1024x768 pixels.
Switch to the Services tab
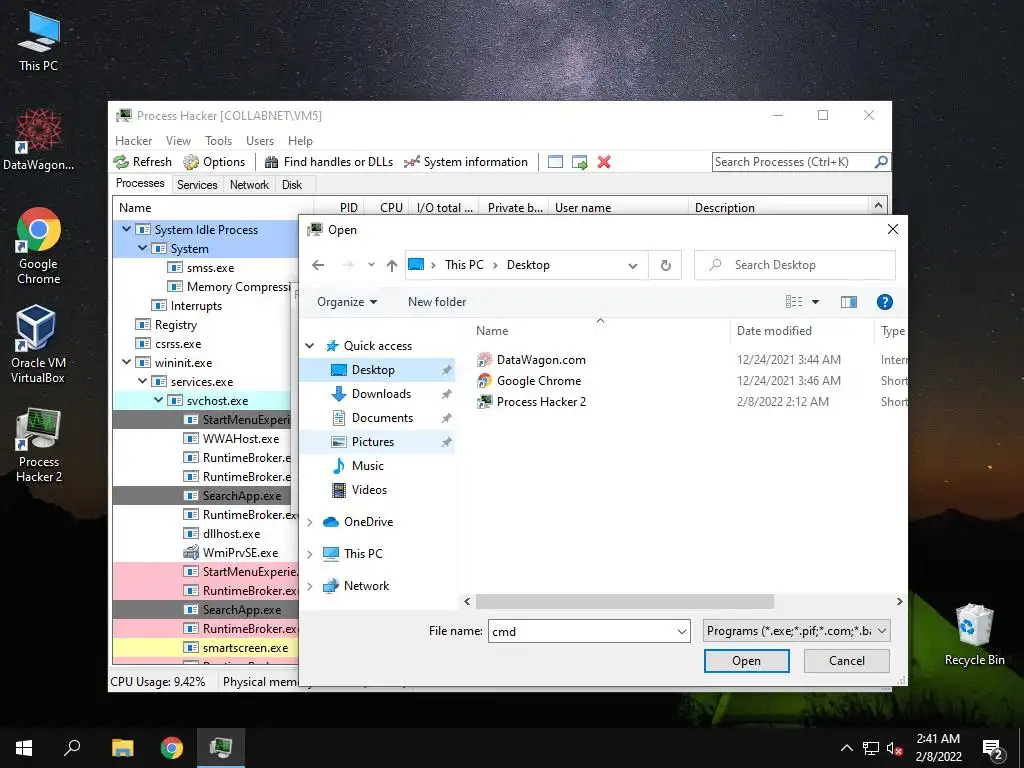pos(197,185)
